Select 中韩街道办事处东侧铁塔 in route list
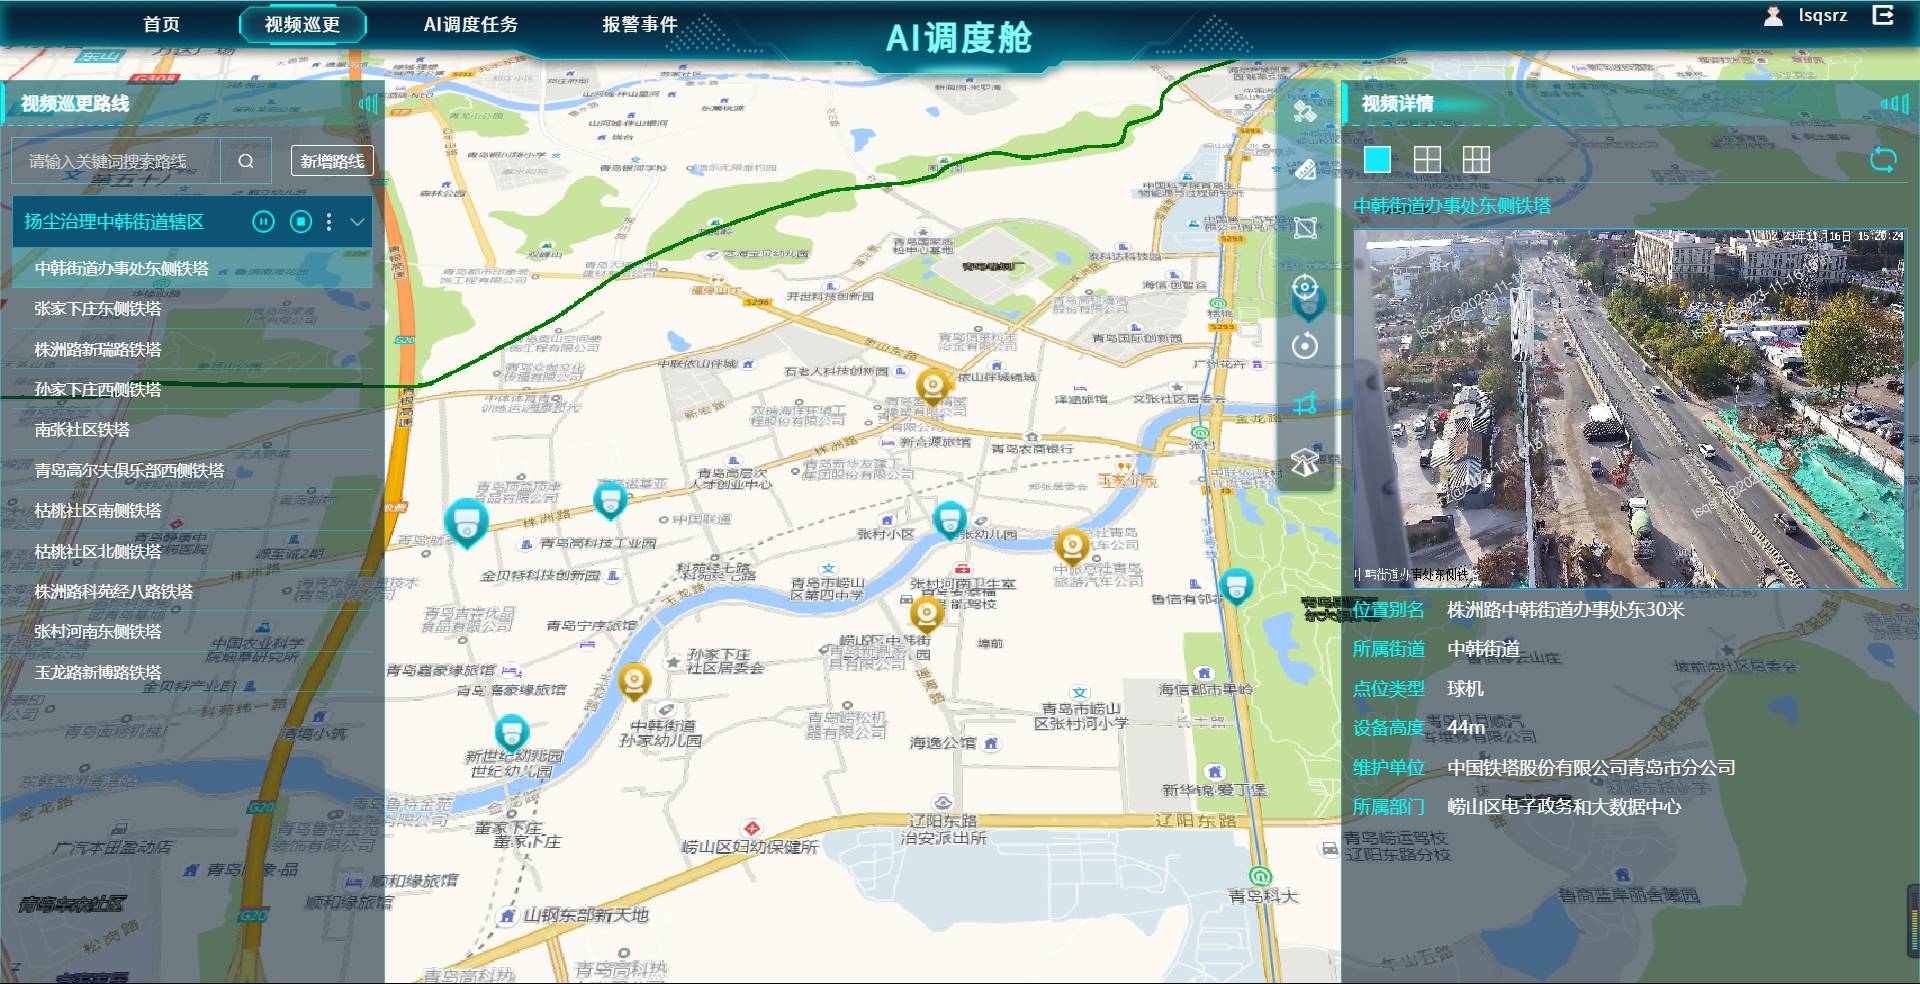 (x=191, y=268)
